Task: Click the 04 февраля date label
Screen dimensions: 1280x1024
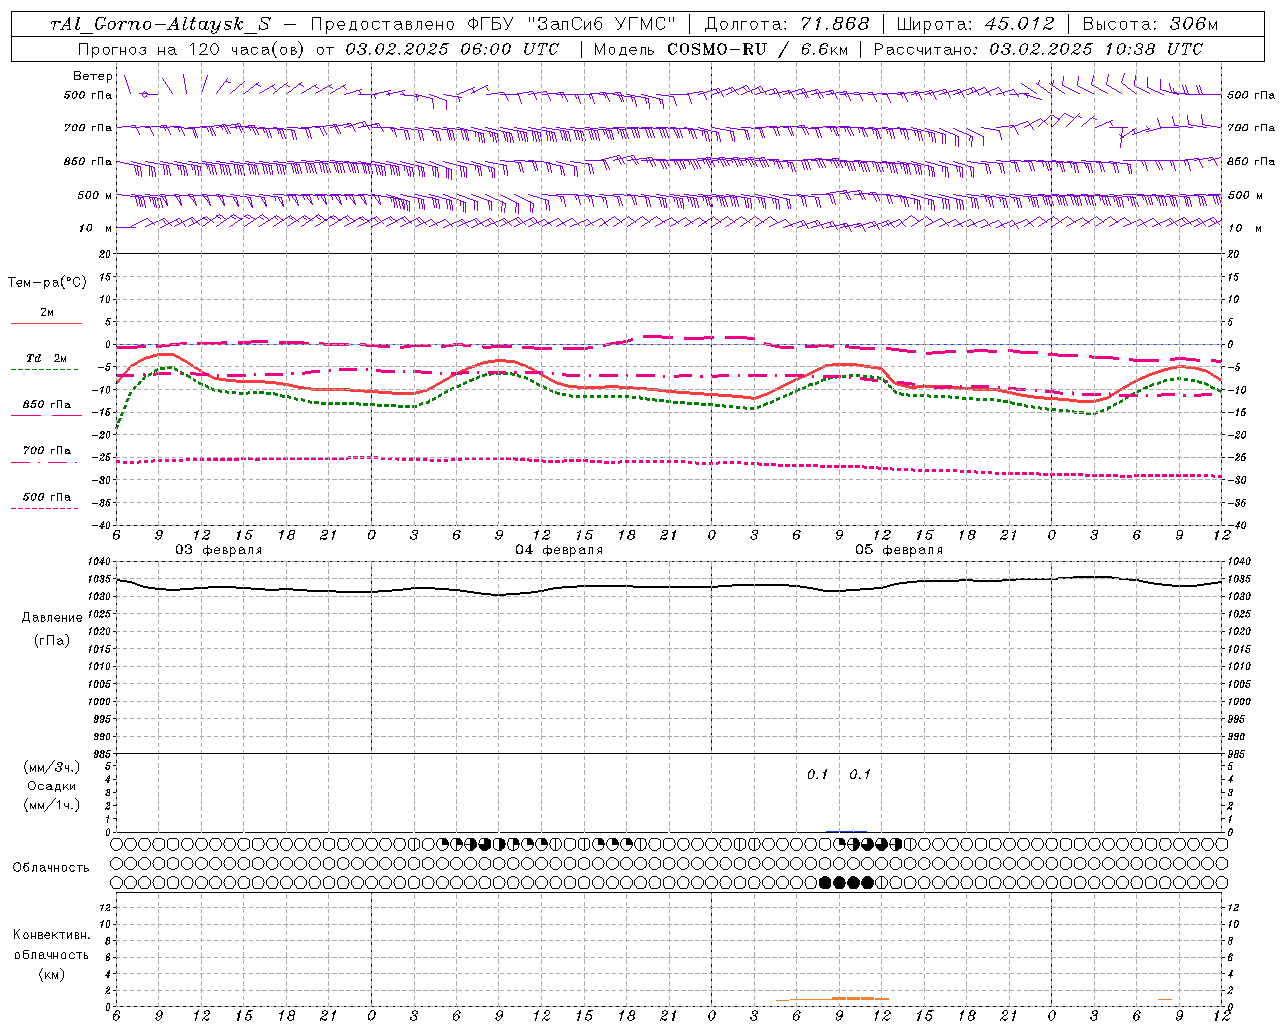Action: click(559, 550)
